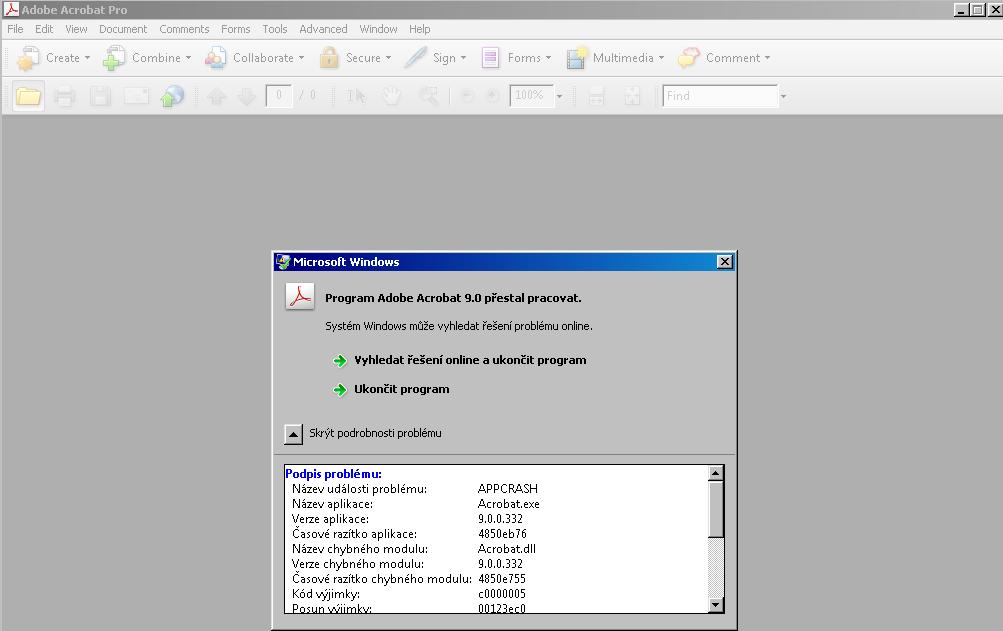Click the details scrollbar down arrow
The width and height of the screenshot is (1003, 631).
pos(716,605)
